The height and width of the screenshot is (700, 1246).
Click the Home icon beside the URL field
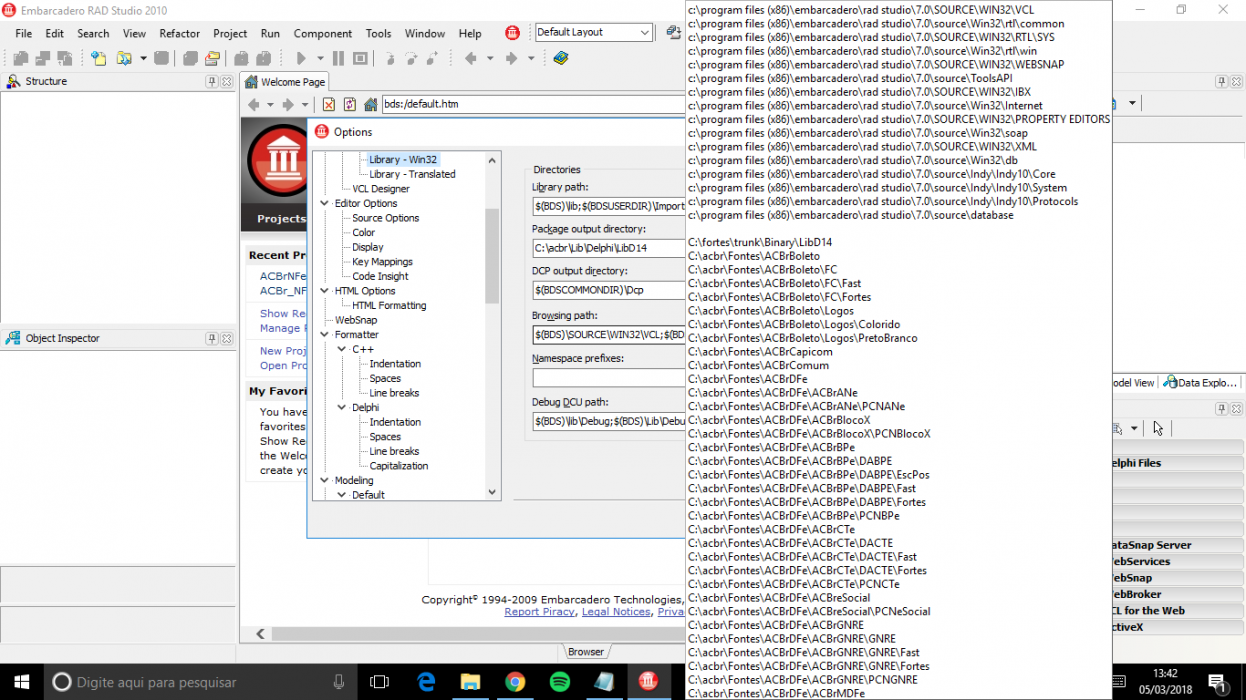click(371, 104)
